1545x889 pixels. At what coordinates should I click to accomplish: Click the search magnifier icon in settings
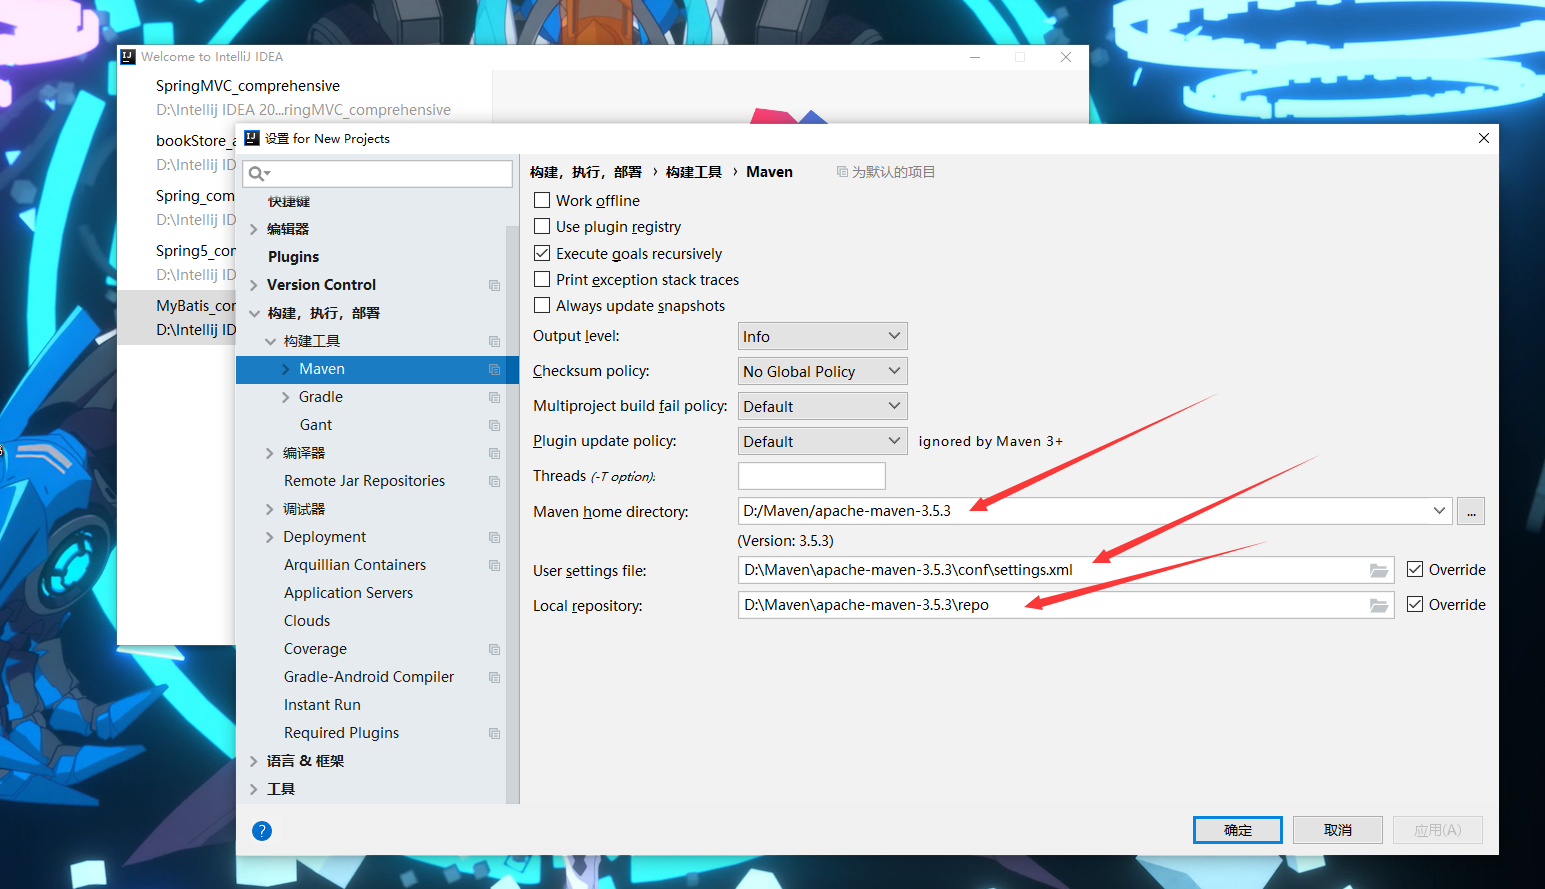point(257,174)
